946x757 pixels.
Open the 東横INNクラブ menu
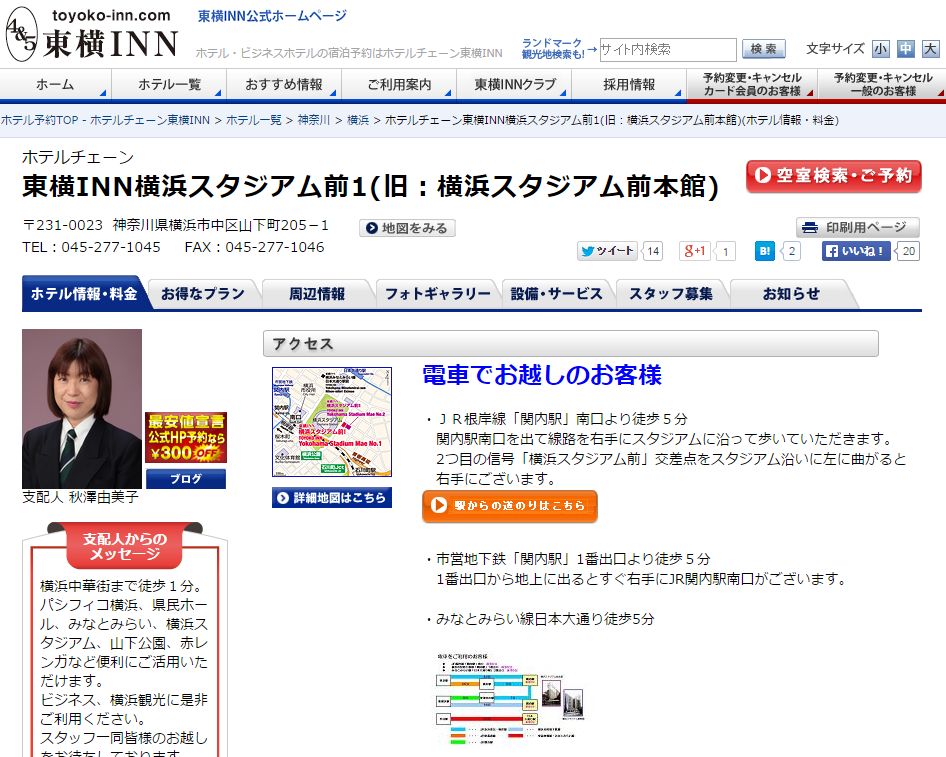[x=514, y=84]
